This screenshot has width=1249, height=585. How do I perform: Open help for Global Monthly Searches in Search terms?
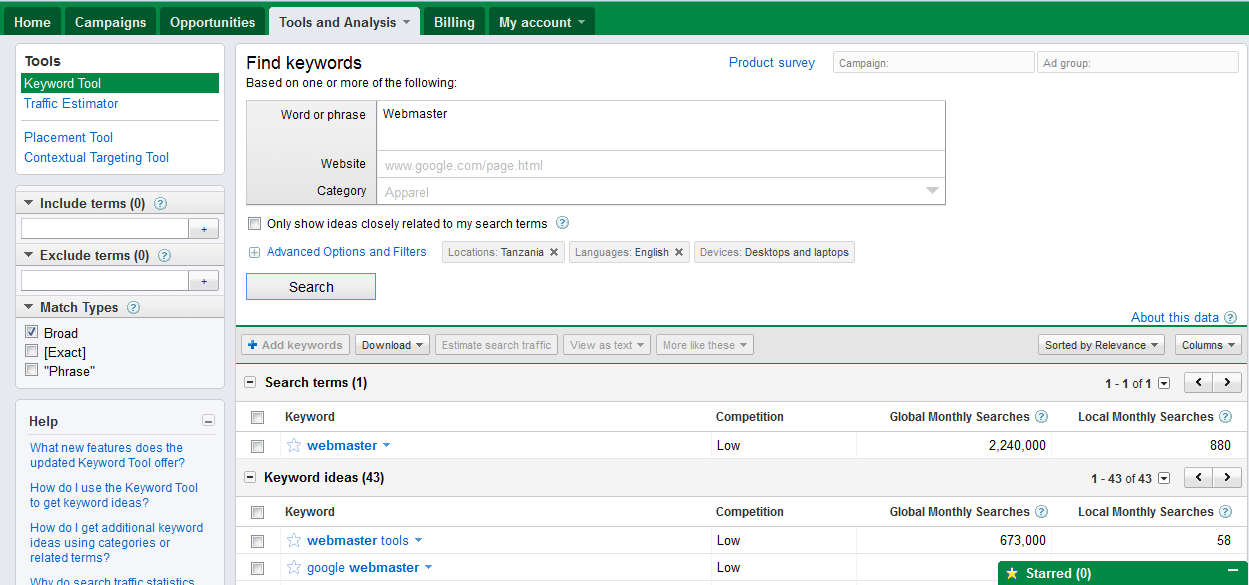[x=1041, y=417]
